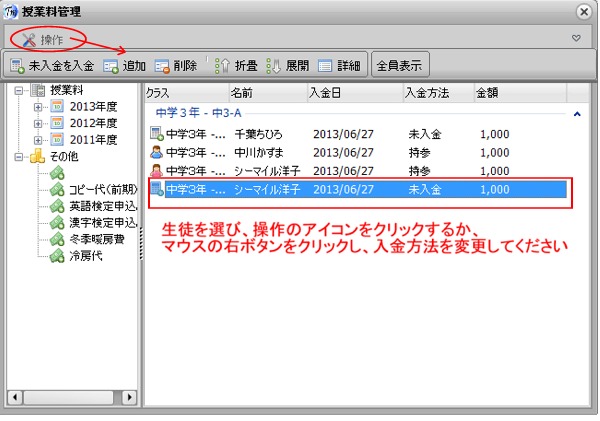Click the 中学3年 - 中3-A group header
Viewport: 600px width, 421px height.
point(199,113)
